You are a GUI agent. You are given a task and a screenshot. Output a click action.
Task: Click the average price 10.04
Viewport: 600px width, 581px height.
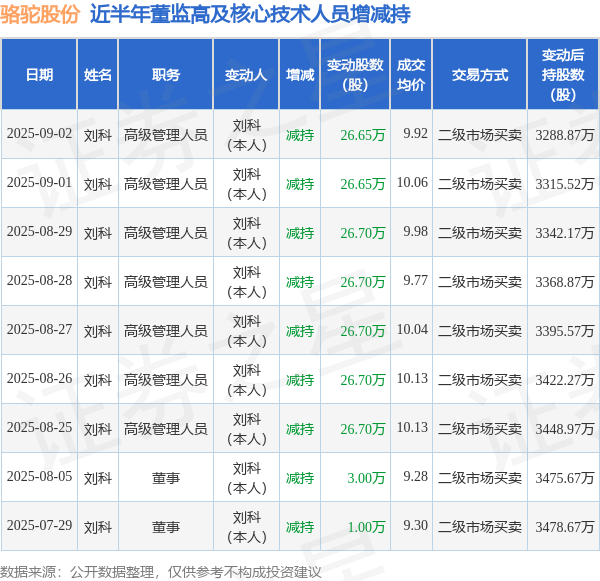pos(412,330)
